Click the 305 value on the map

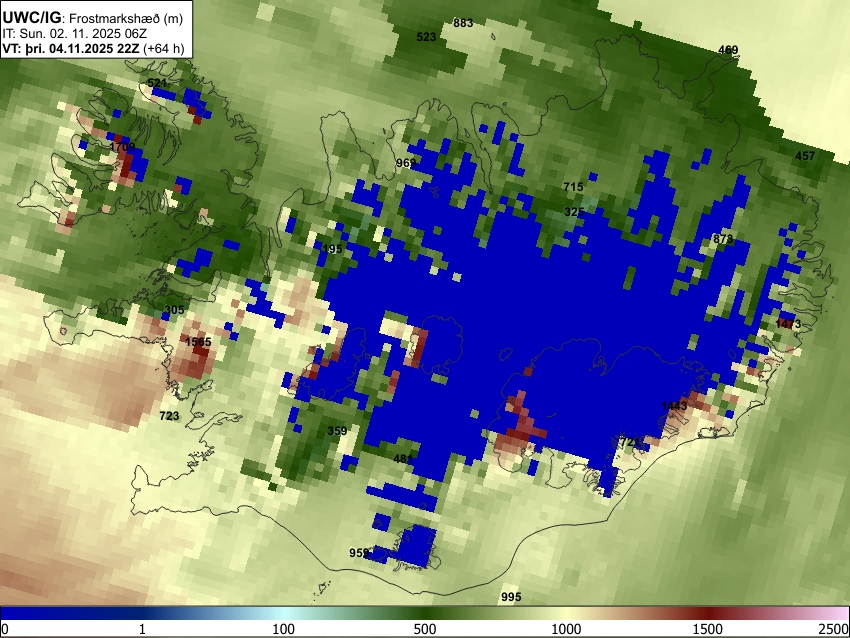[174, 310]
